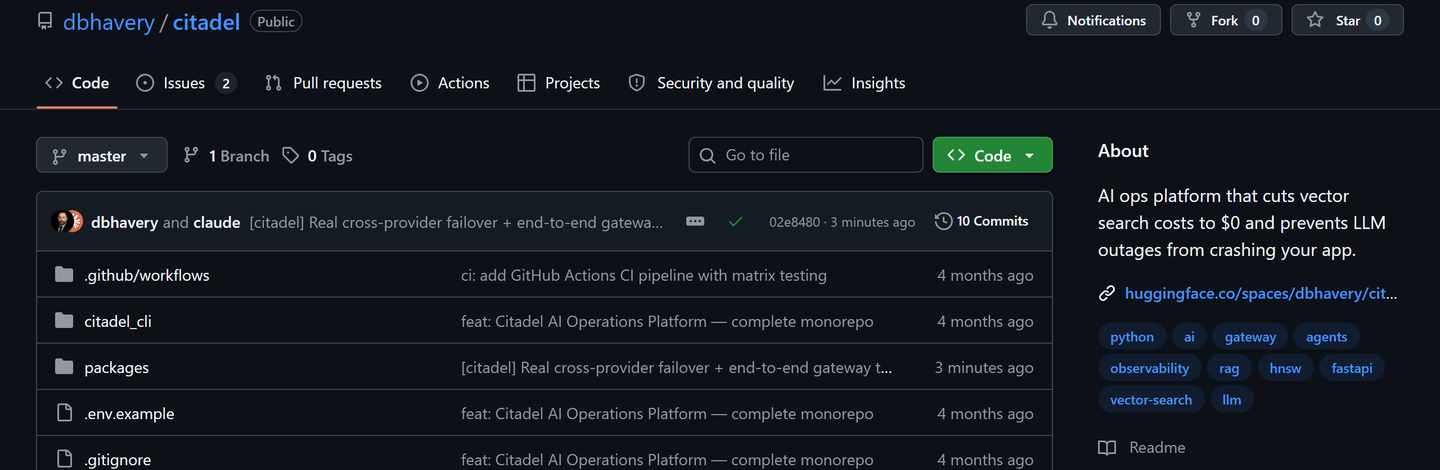This screenshot has height=470, width=1440.
Task: Select the llm topic tag
Action: 1232,399
